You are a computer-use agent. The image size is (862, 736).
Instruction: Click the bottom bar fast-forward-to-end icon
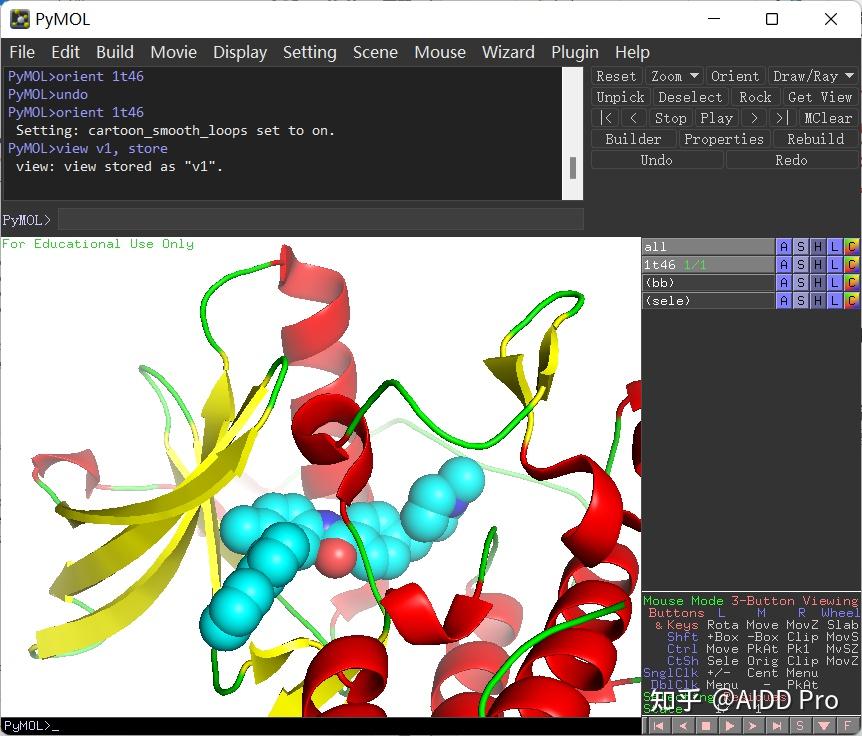776,726
